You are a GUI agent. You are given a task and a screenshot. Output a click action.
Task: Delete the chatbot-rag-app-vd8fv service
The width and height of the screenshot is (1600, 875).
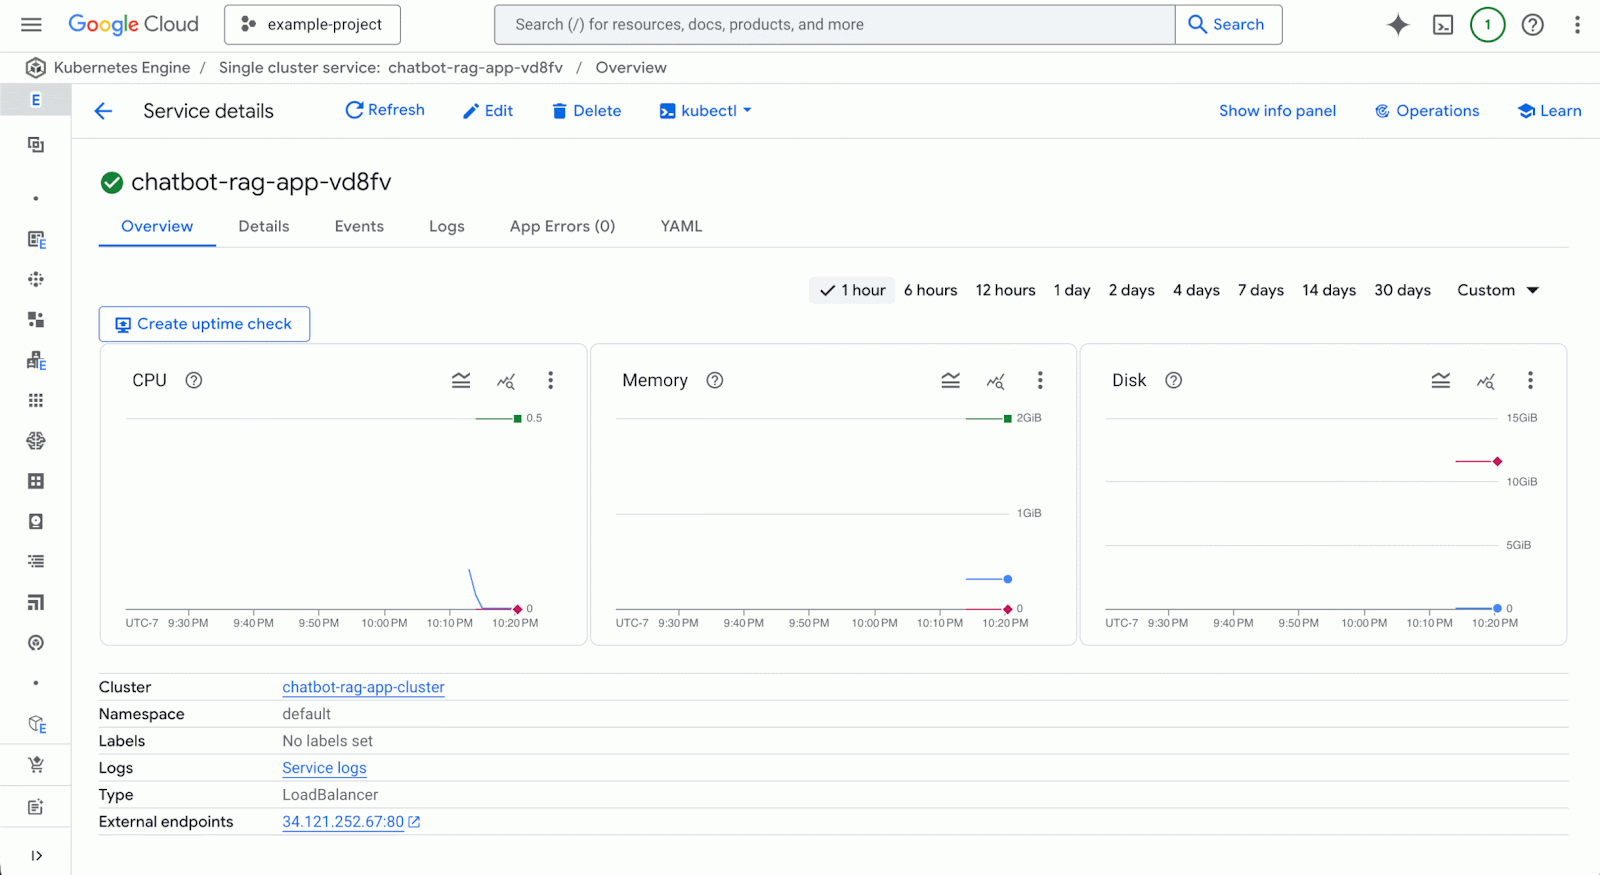[x=587, y=111]
